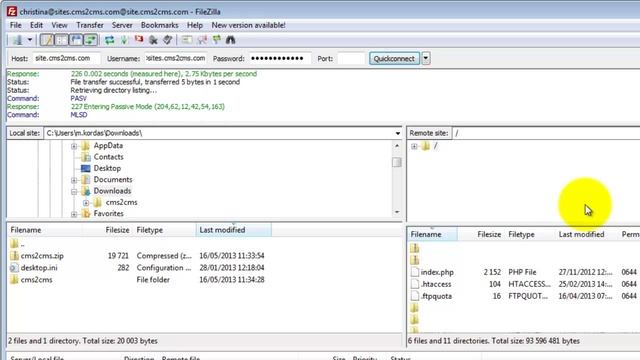Open the Bookmarks menu
This screenshot has height=360, width=640.
click(160, 25)
